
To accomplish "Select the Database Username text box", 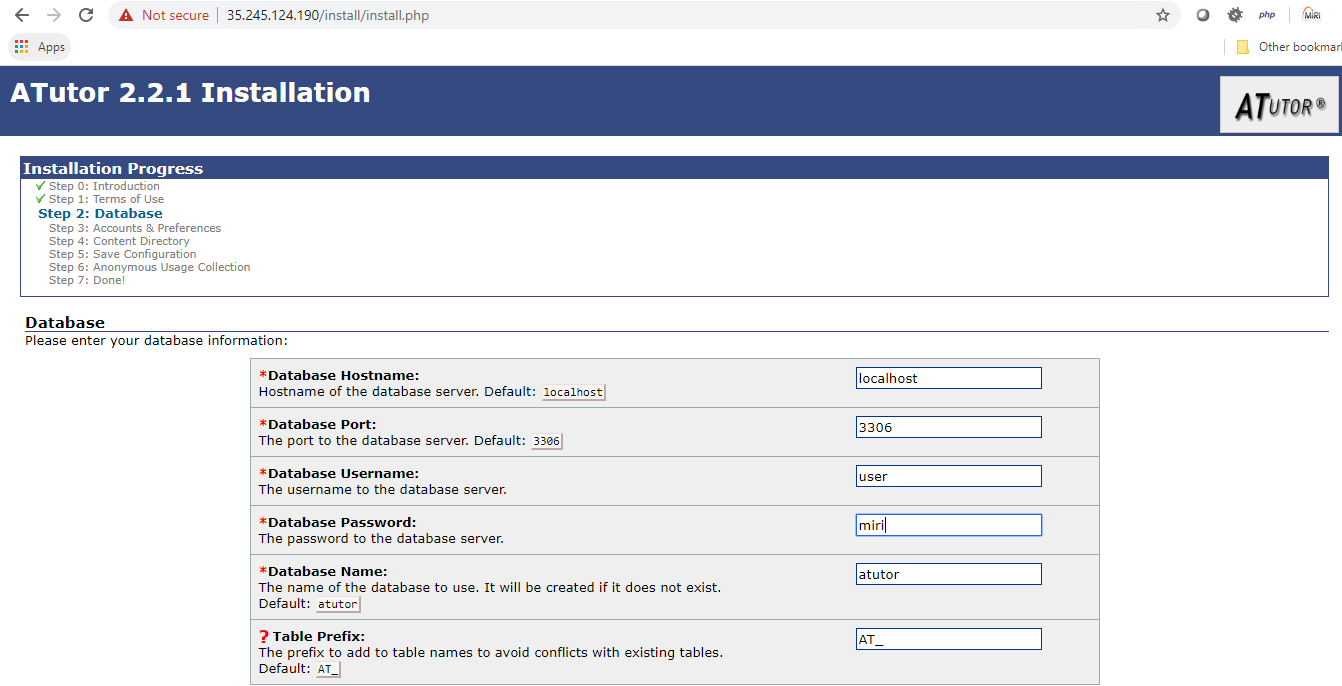I will click(x=948, y=476).
